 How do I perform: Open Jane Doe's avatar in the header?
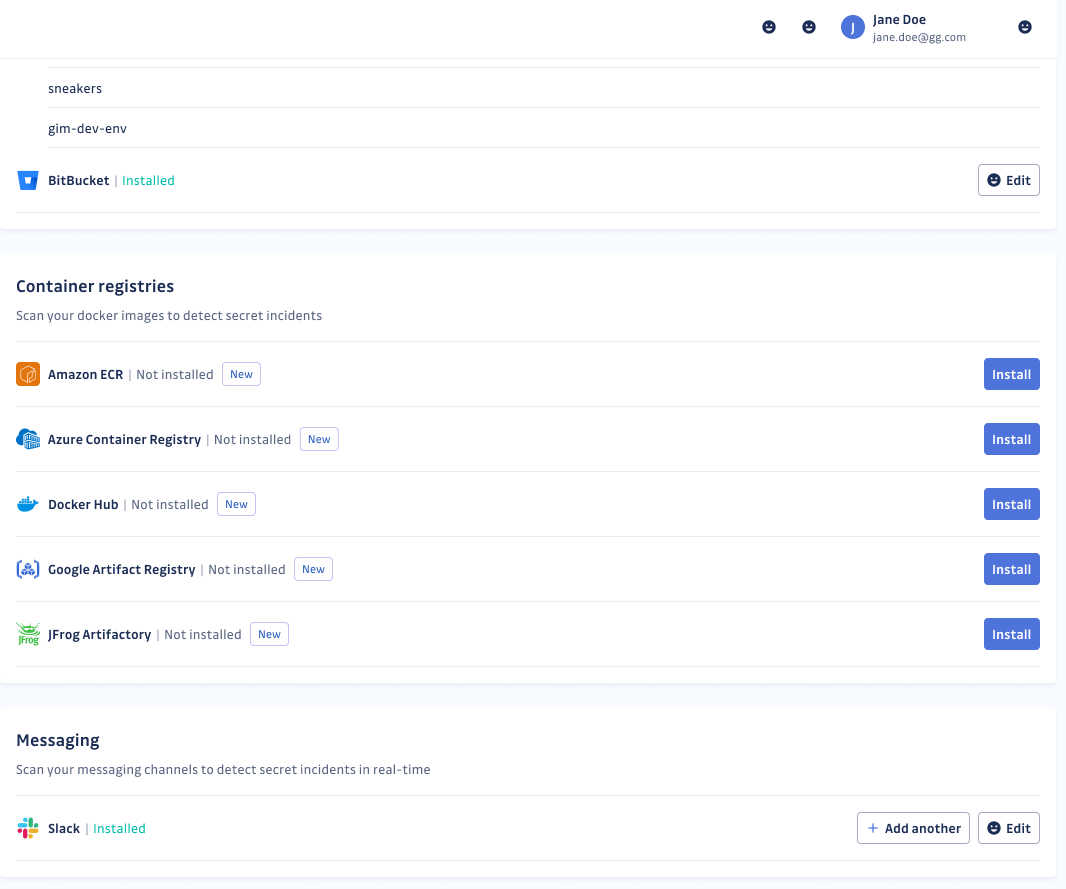point(852,27)
